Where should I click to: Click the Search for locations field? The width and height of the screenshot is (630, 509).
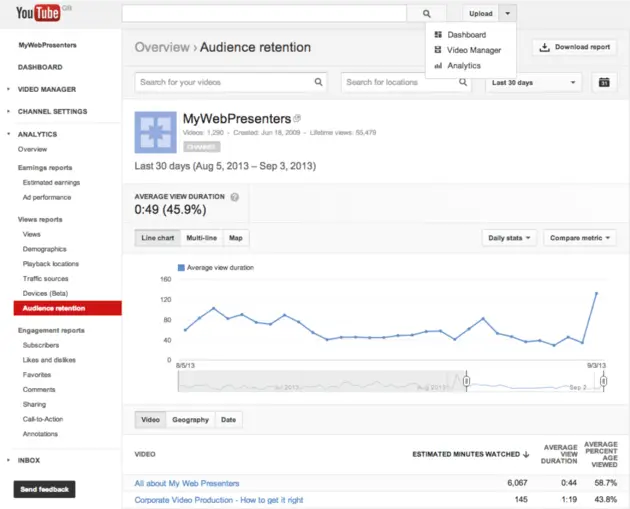coord(406,82)
